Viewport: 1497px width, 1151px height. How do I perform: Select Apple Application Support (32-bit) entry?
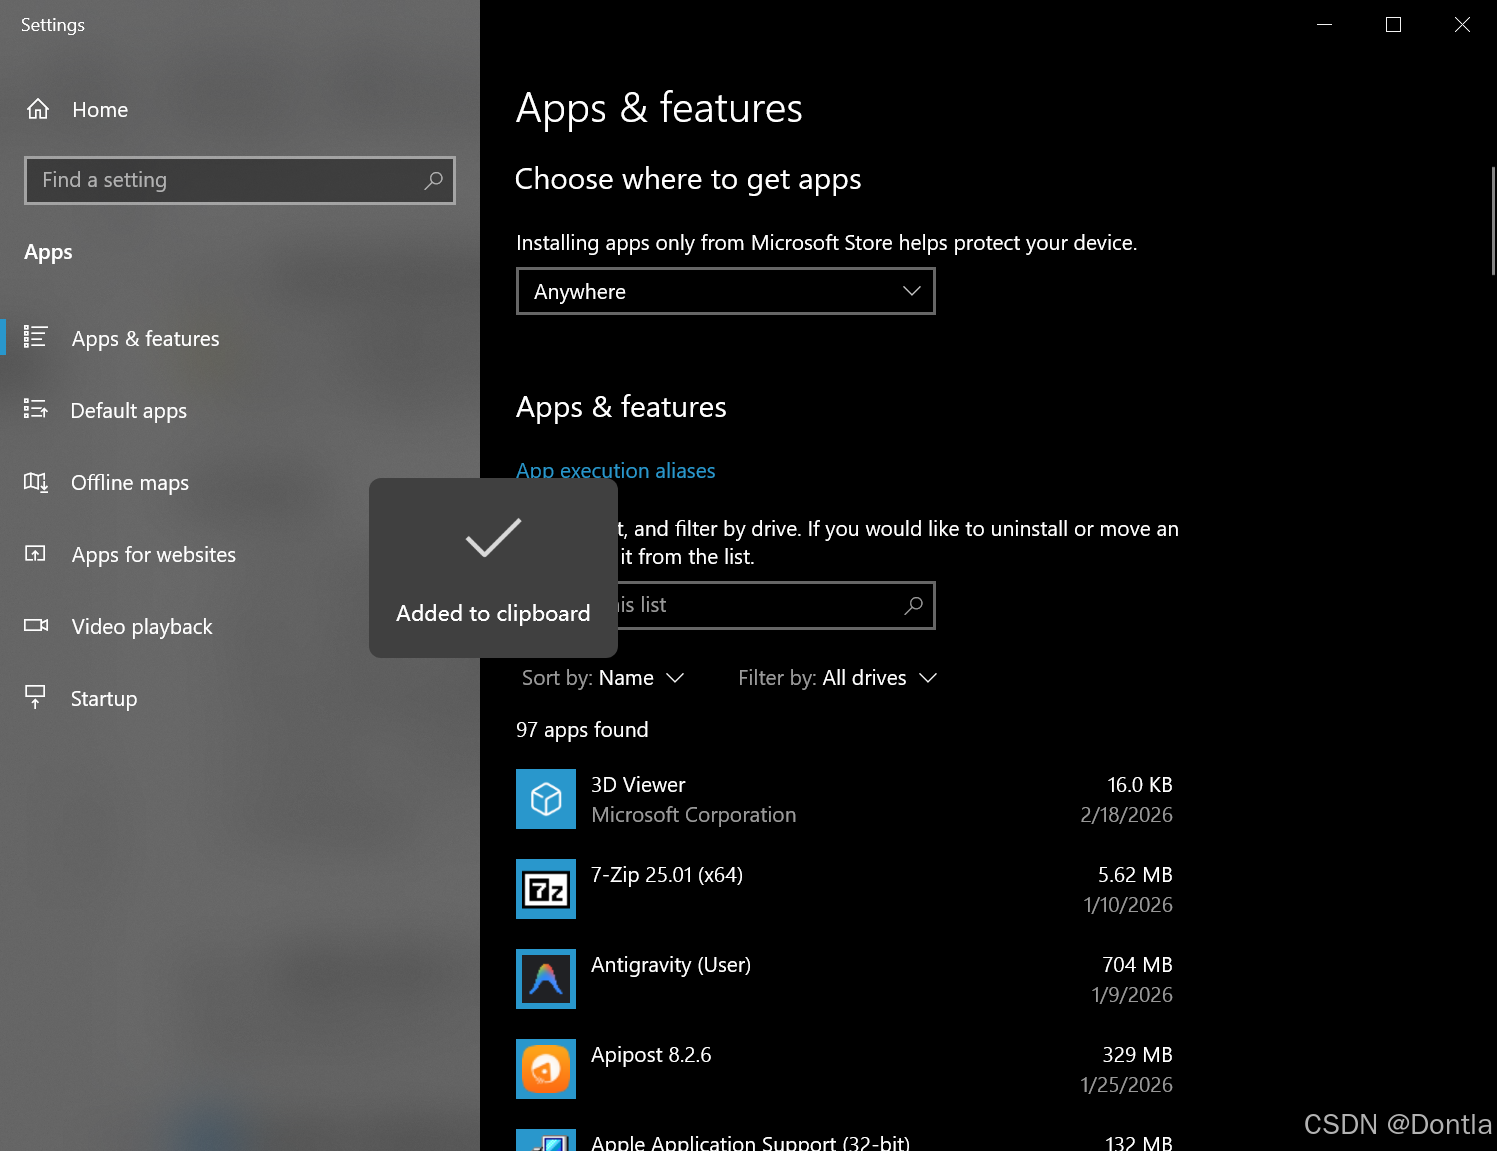click(x=844, y=1140)
